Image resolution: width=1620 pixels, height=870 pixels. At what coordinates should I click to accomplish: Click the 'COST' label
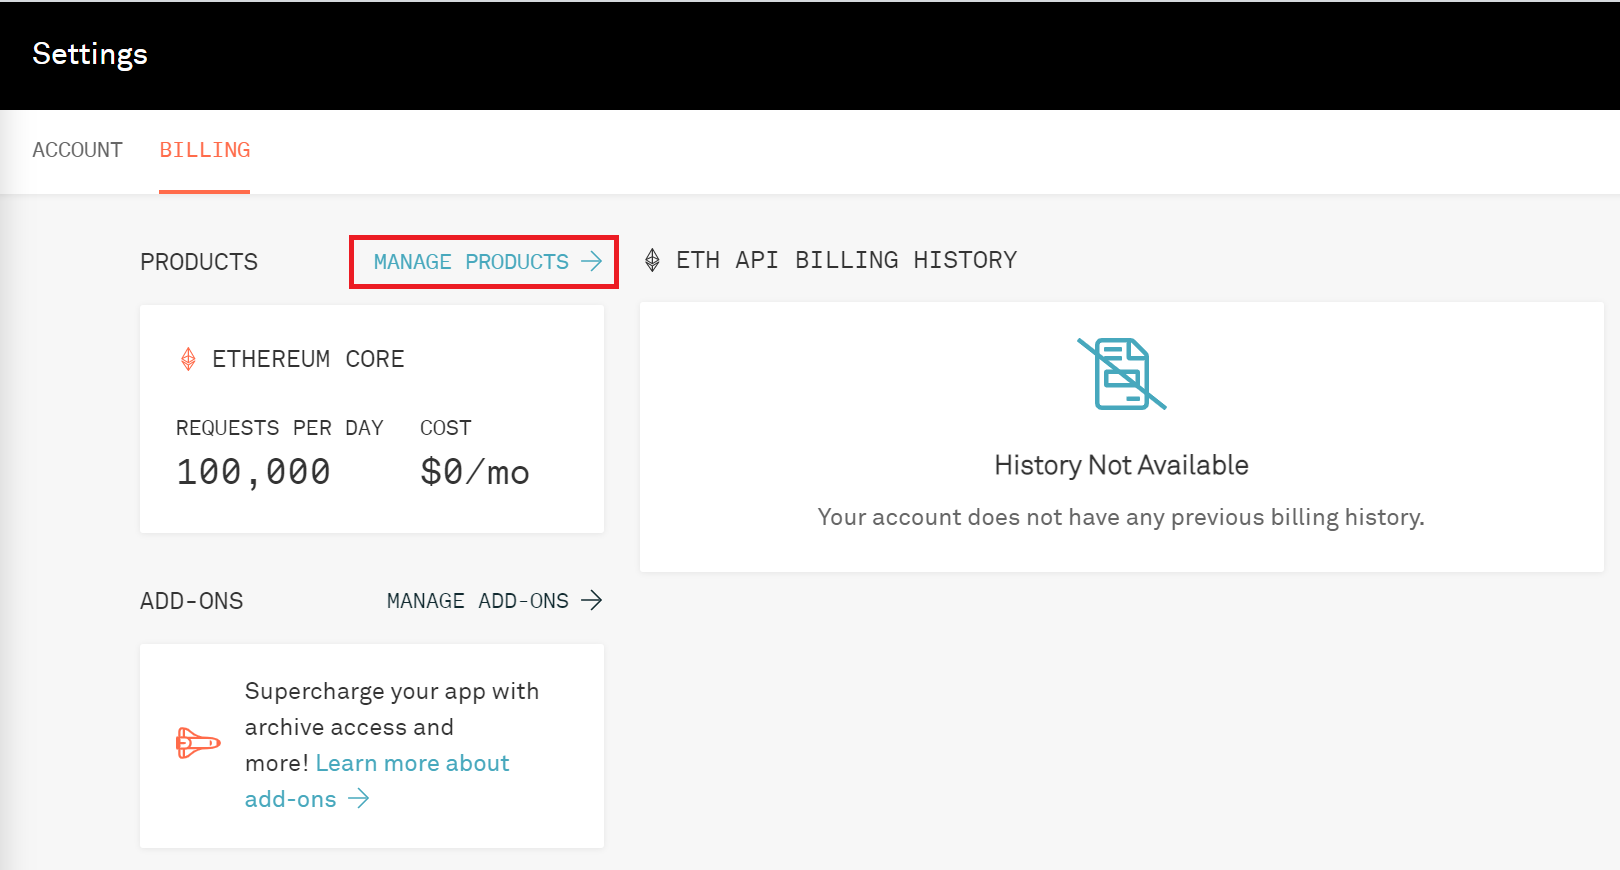click(445, 428)
